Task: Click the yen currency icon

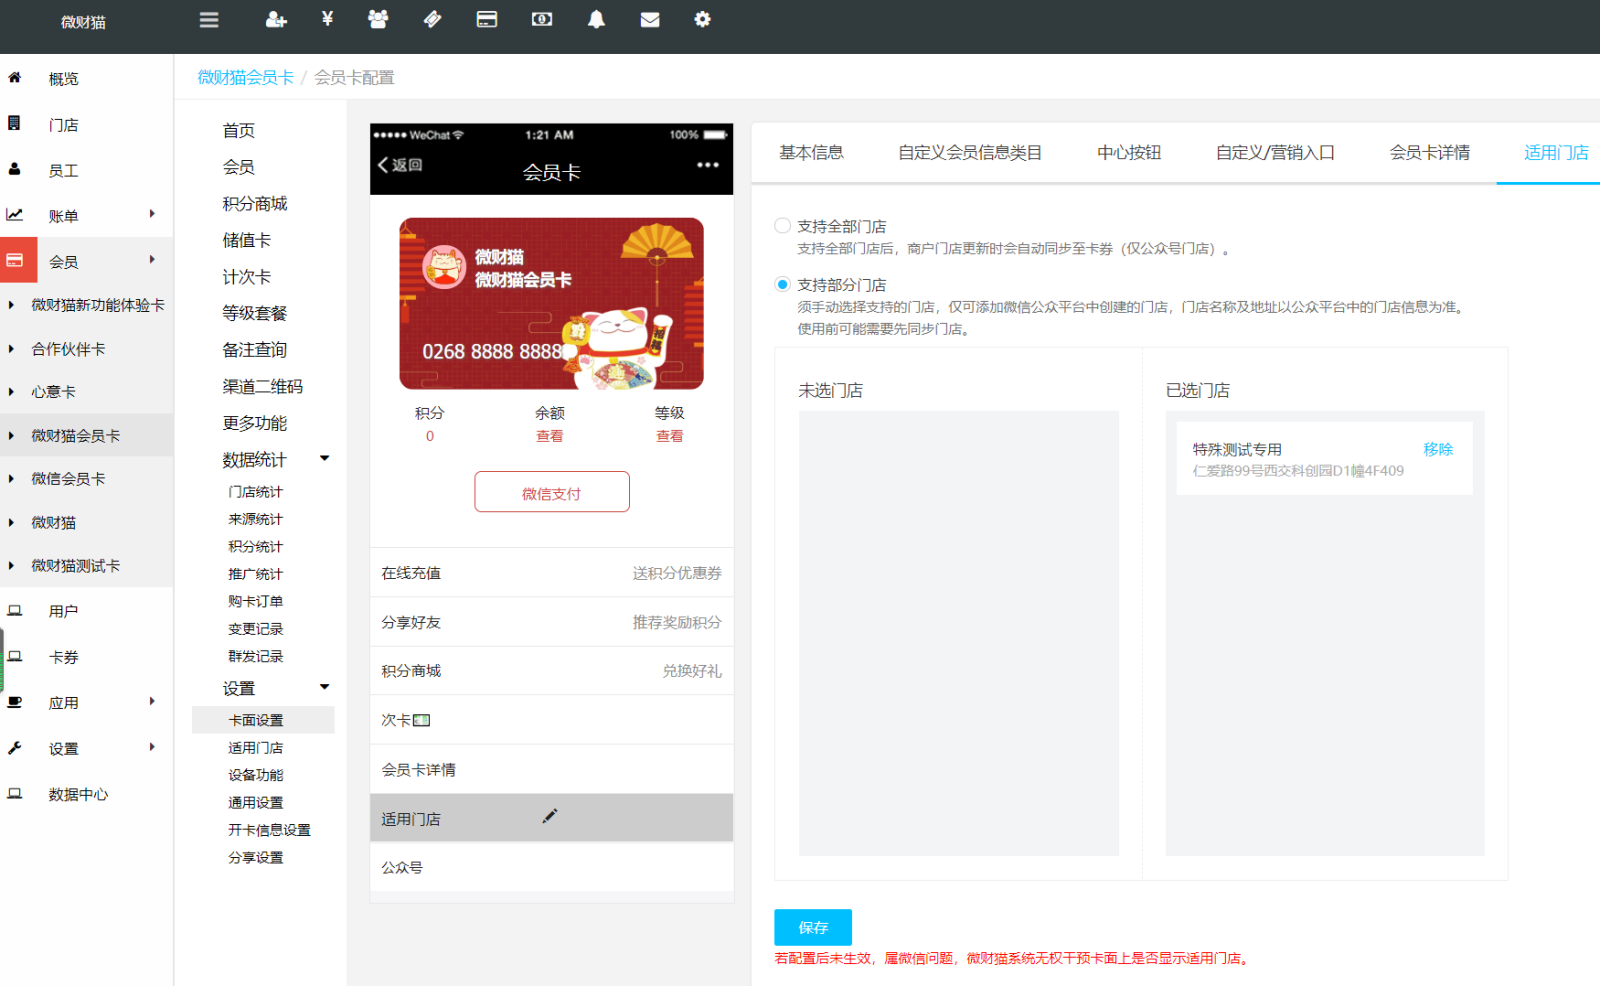Action: [327, 19]
